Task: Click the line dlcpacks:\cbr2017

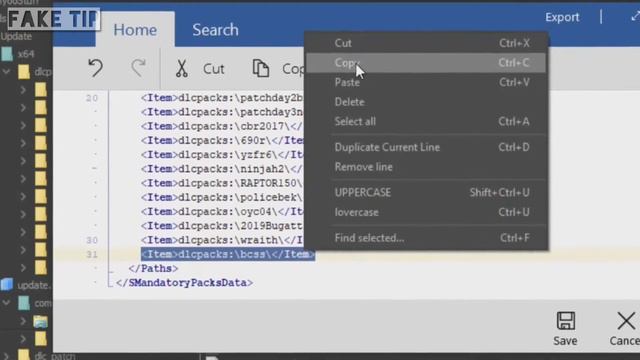Action: tap(222, 126)
